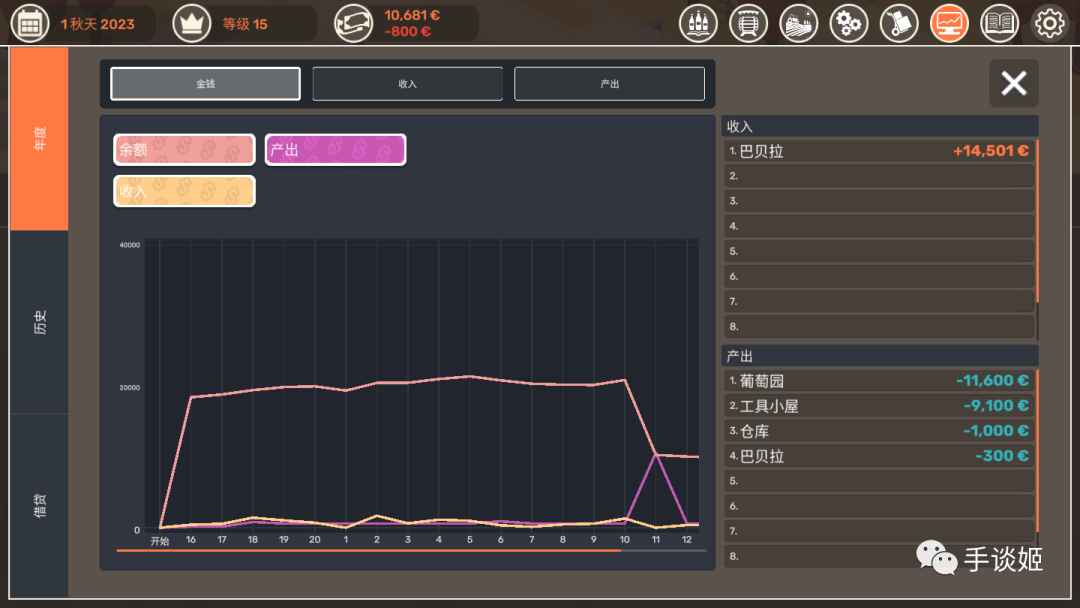Toggle the 收入 chart line
Screen dimensions: 1080x608
(x=183, y=190)
